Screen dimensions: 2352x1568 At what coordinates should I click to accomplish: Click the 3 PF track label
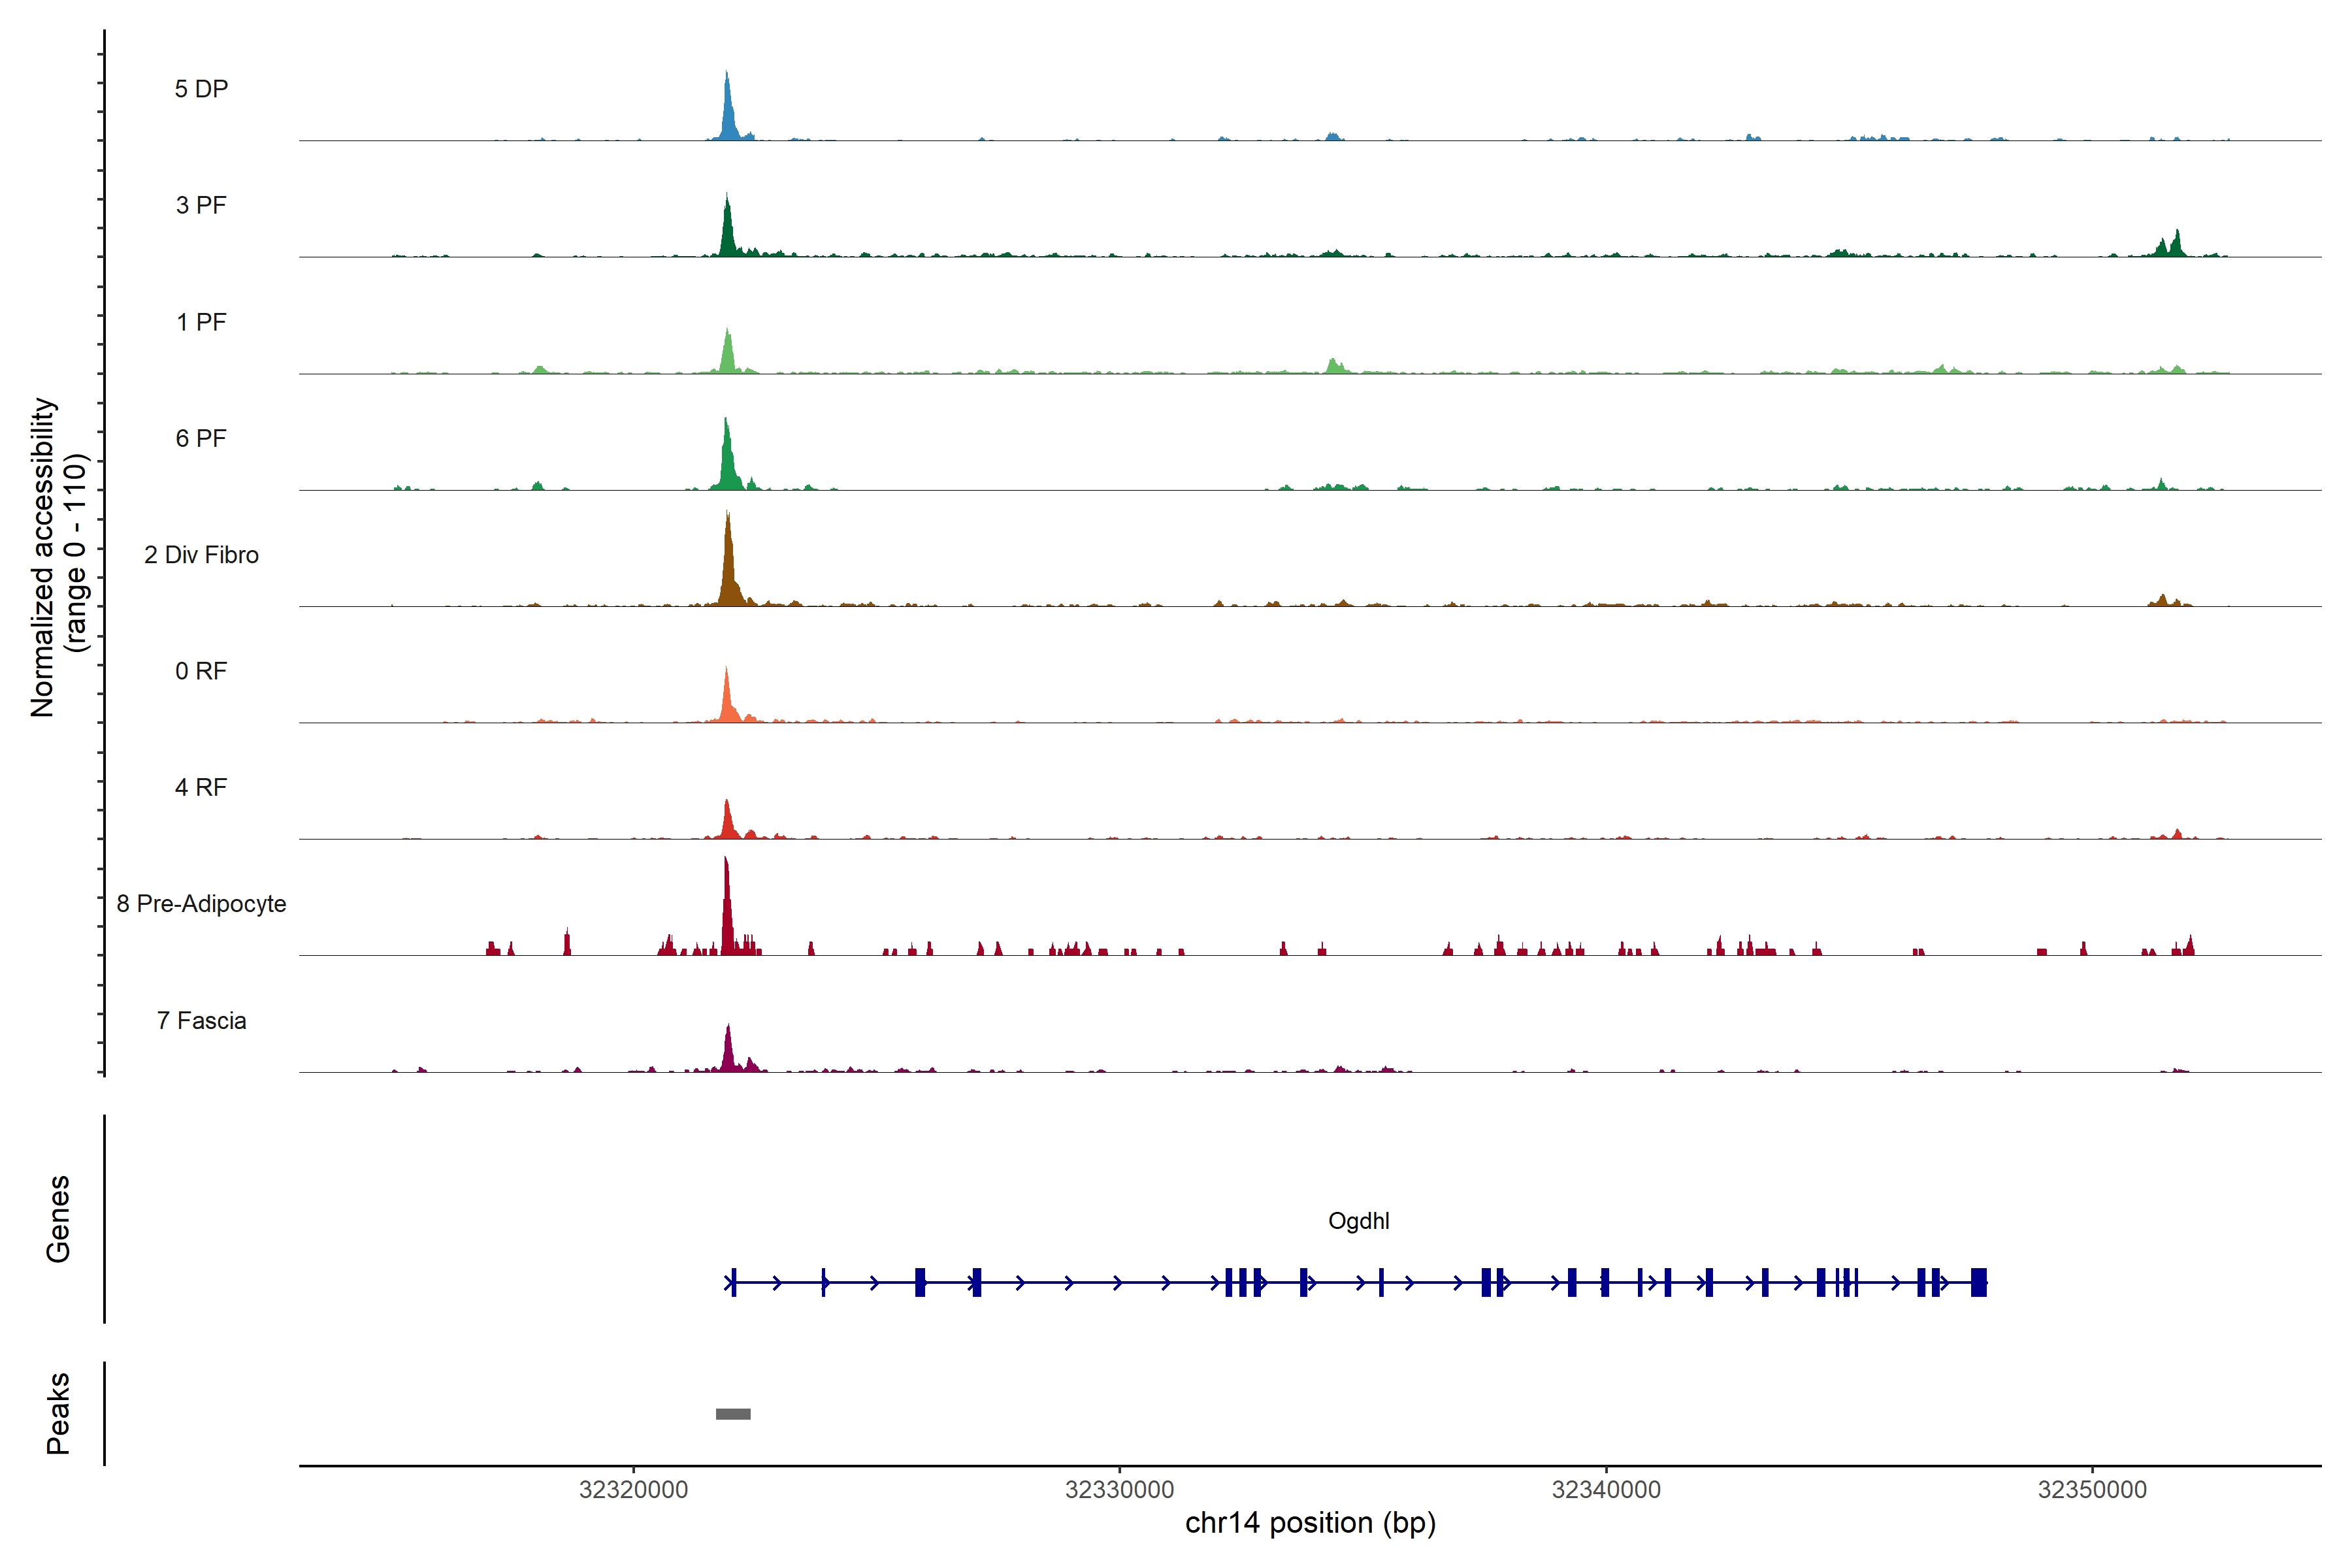tap(201, 205)
